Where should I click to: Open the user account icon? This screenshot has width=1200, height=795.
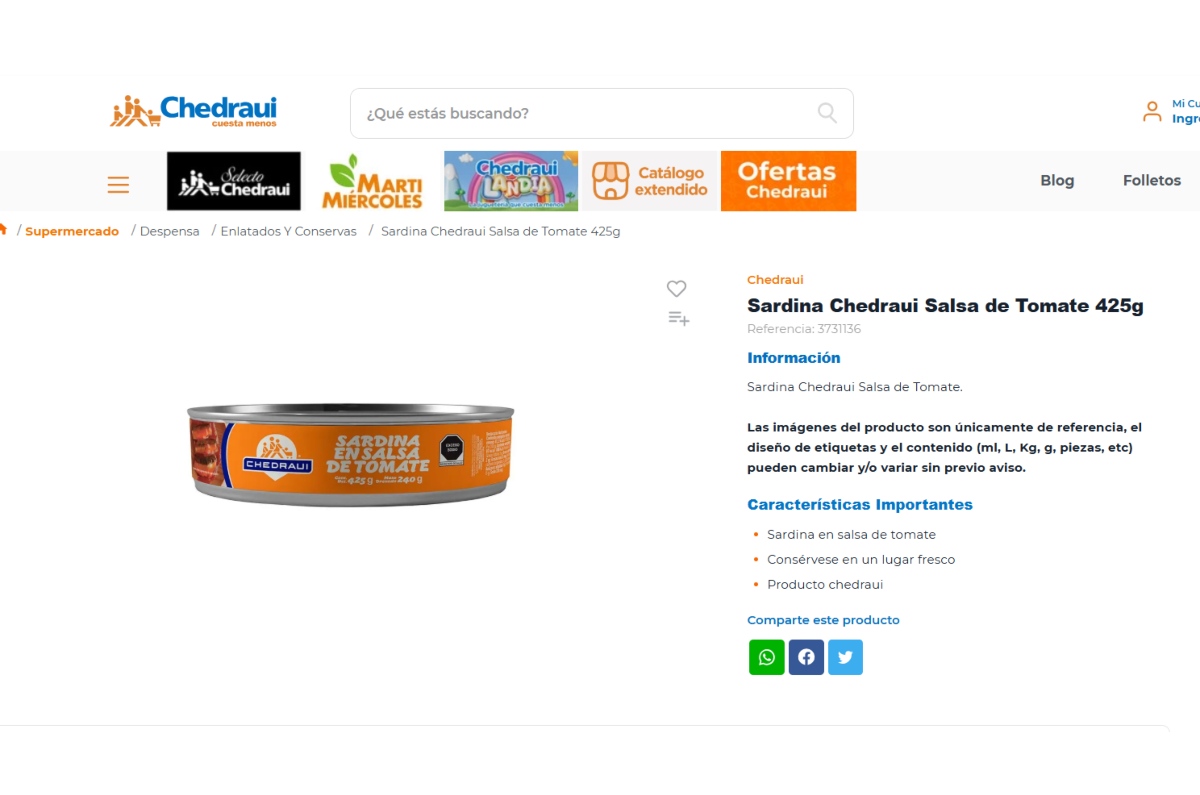tap(1152, 111)
